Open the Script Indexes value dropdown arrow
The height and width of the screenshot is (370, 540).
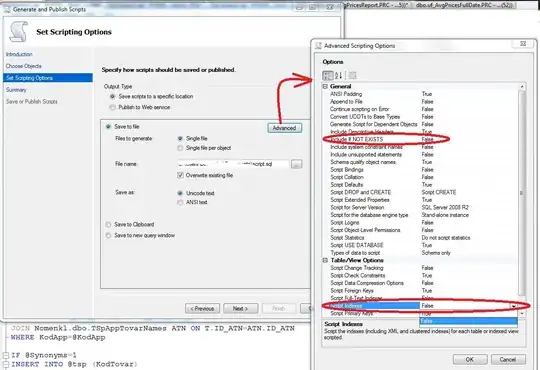point(513,306)
